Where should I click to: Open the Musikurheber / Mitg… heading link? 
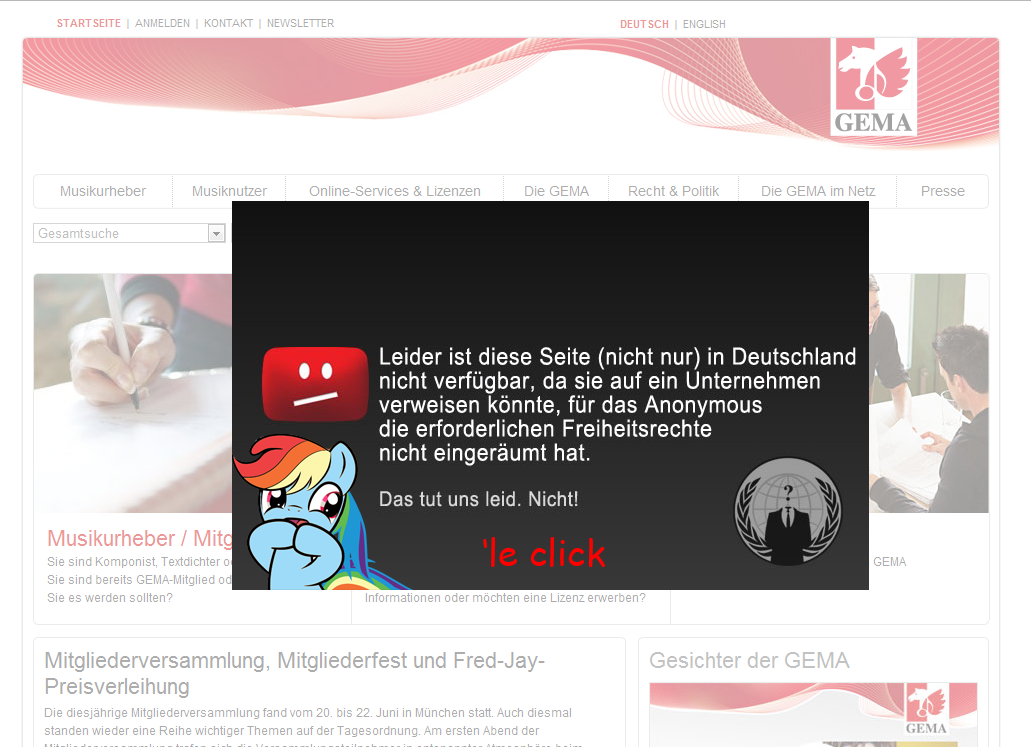139,539
